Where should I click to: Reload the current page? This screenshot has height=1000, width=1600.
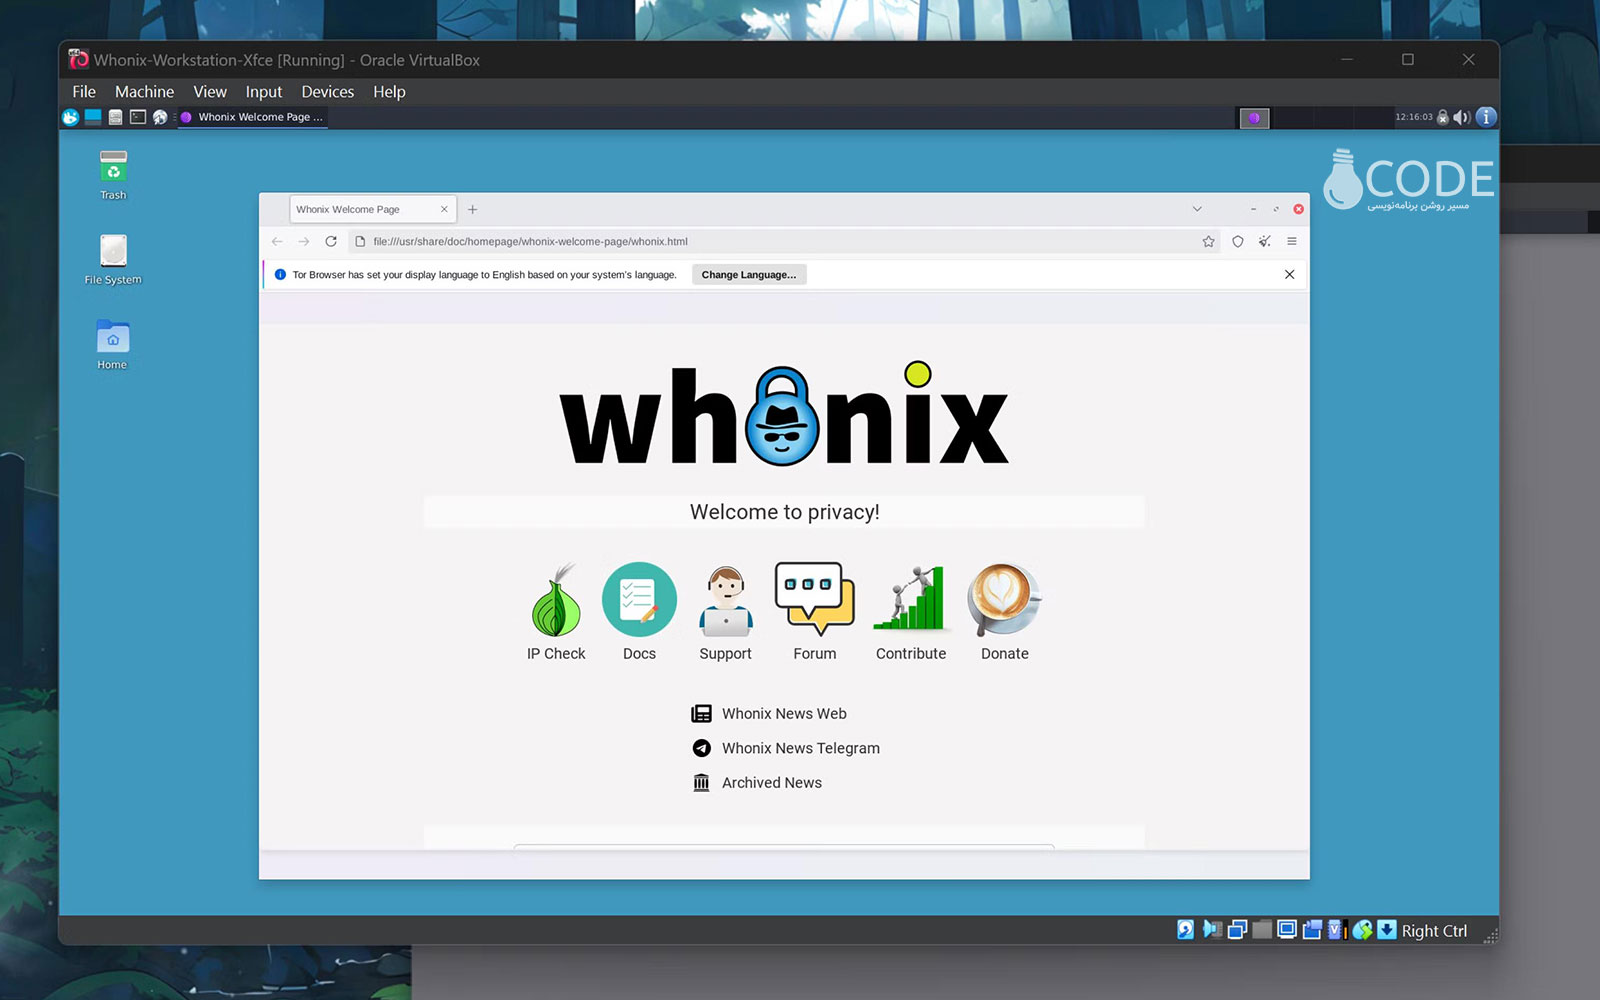click(x=331, y=241)
